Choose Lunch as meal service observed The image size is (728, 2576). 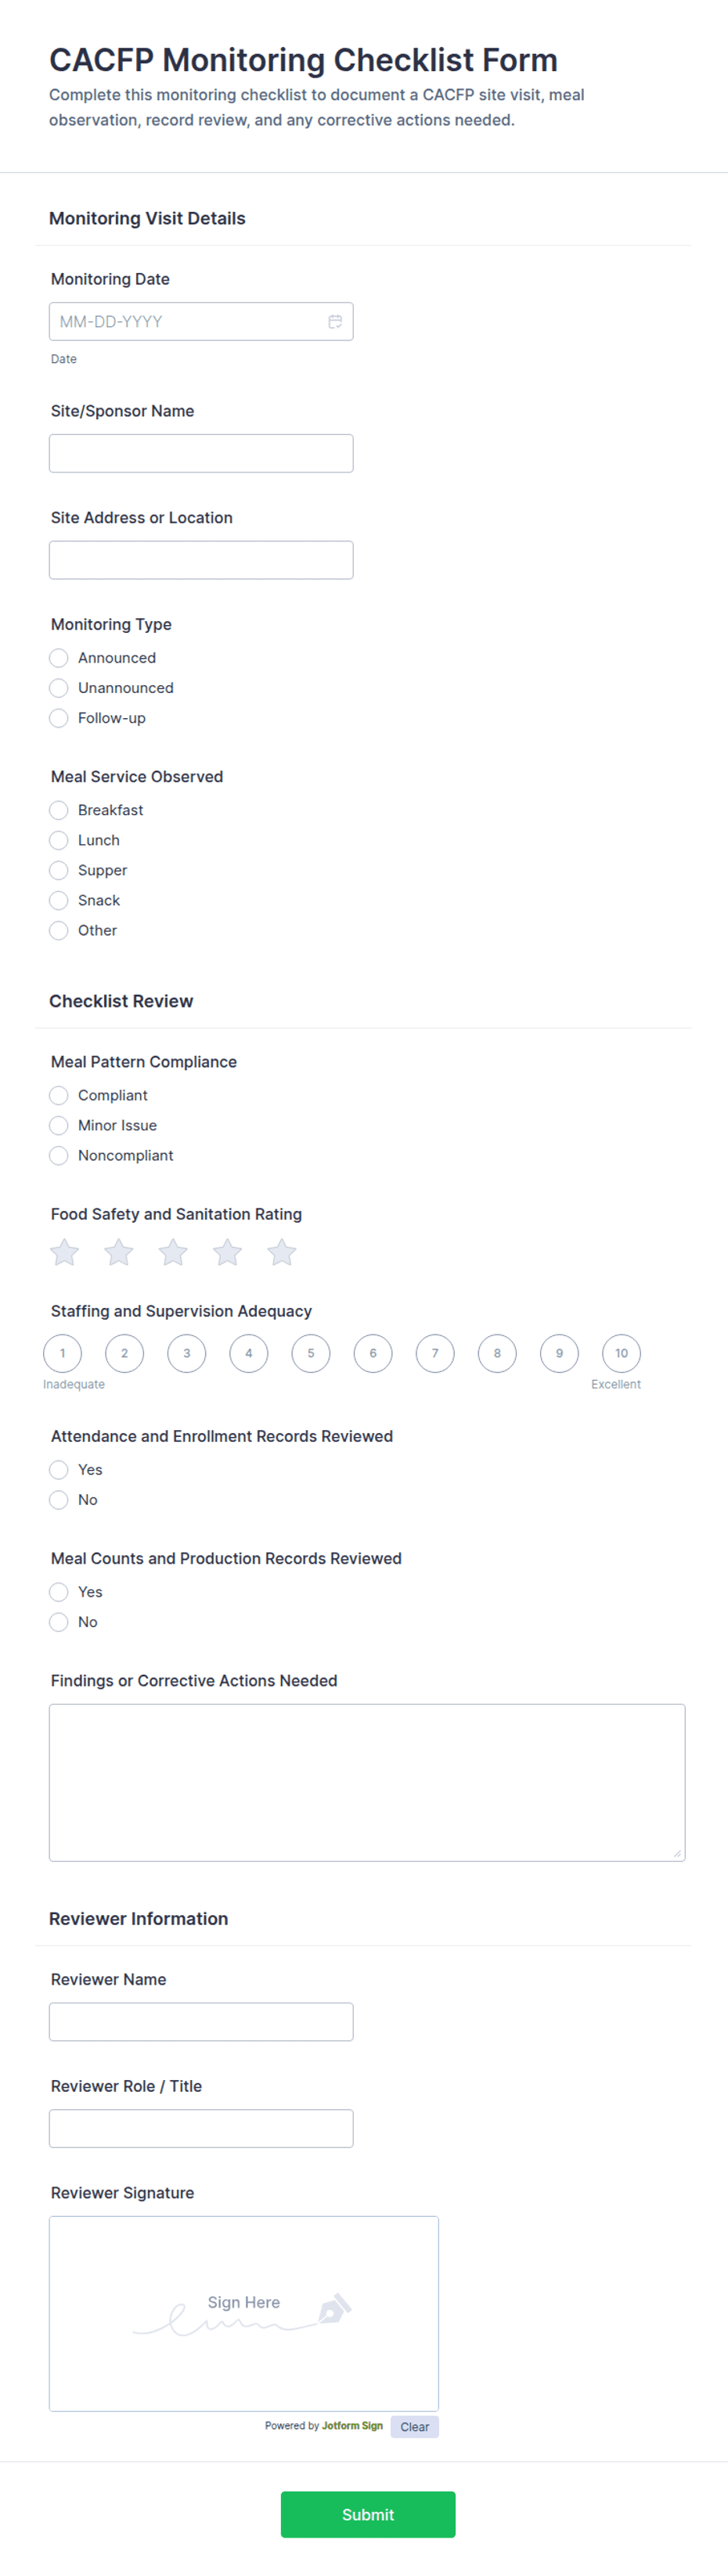[59, 840]
